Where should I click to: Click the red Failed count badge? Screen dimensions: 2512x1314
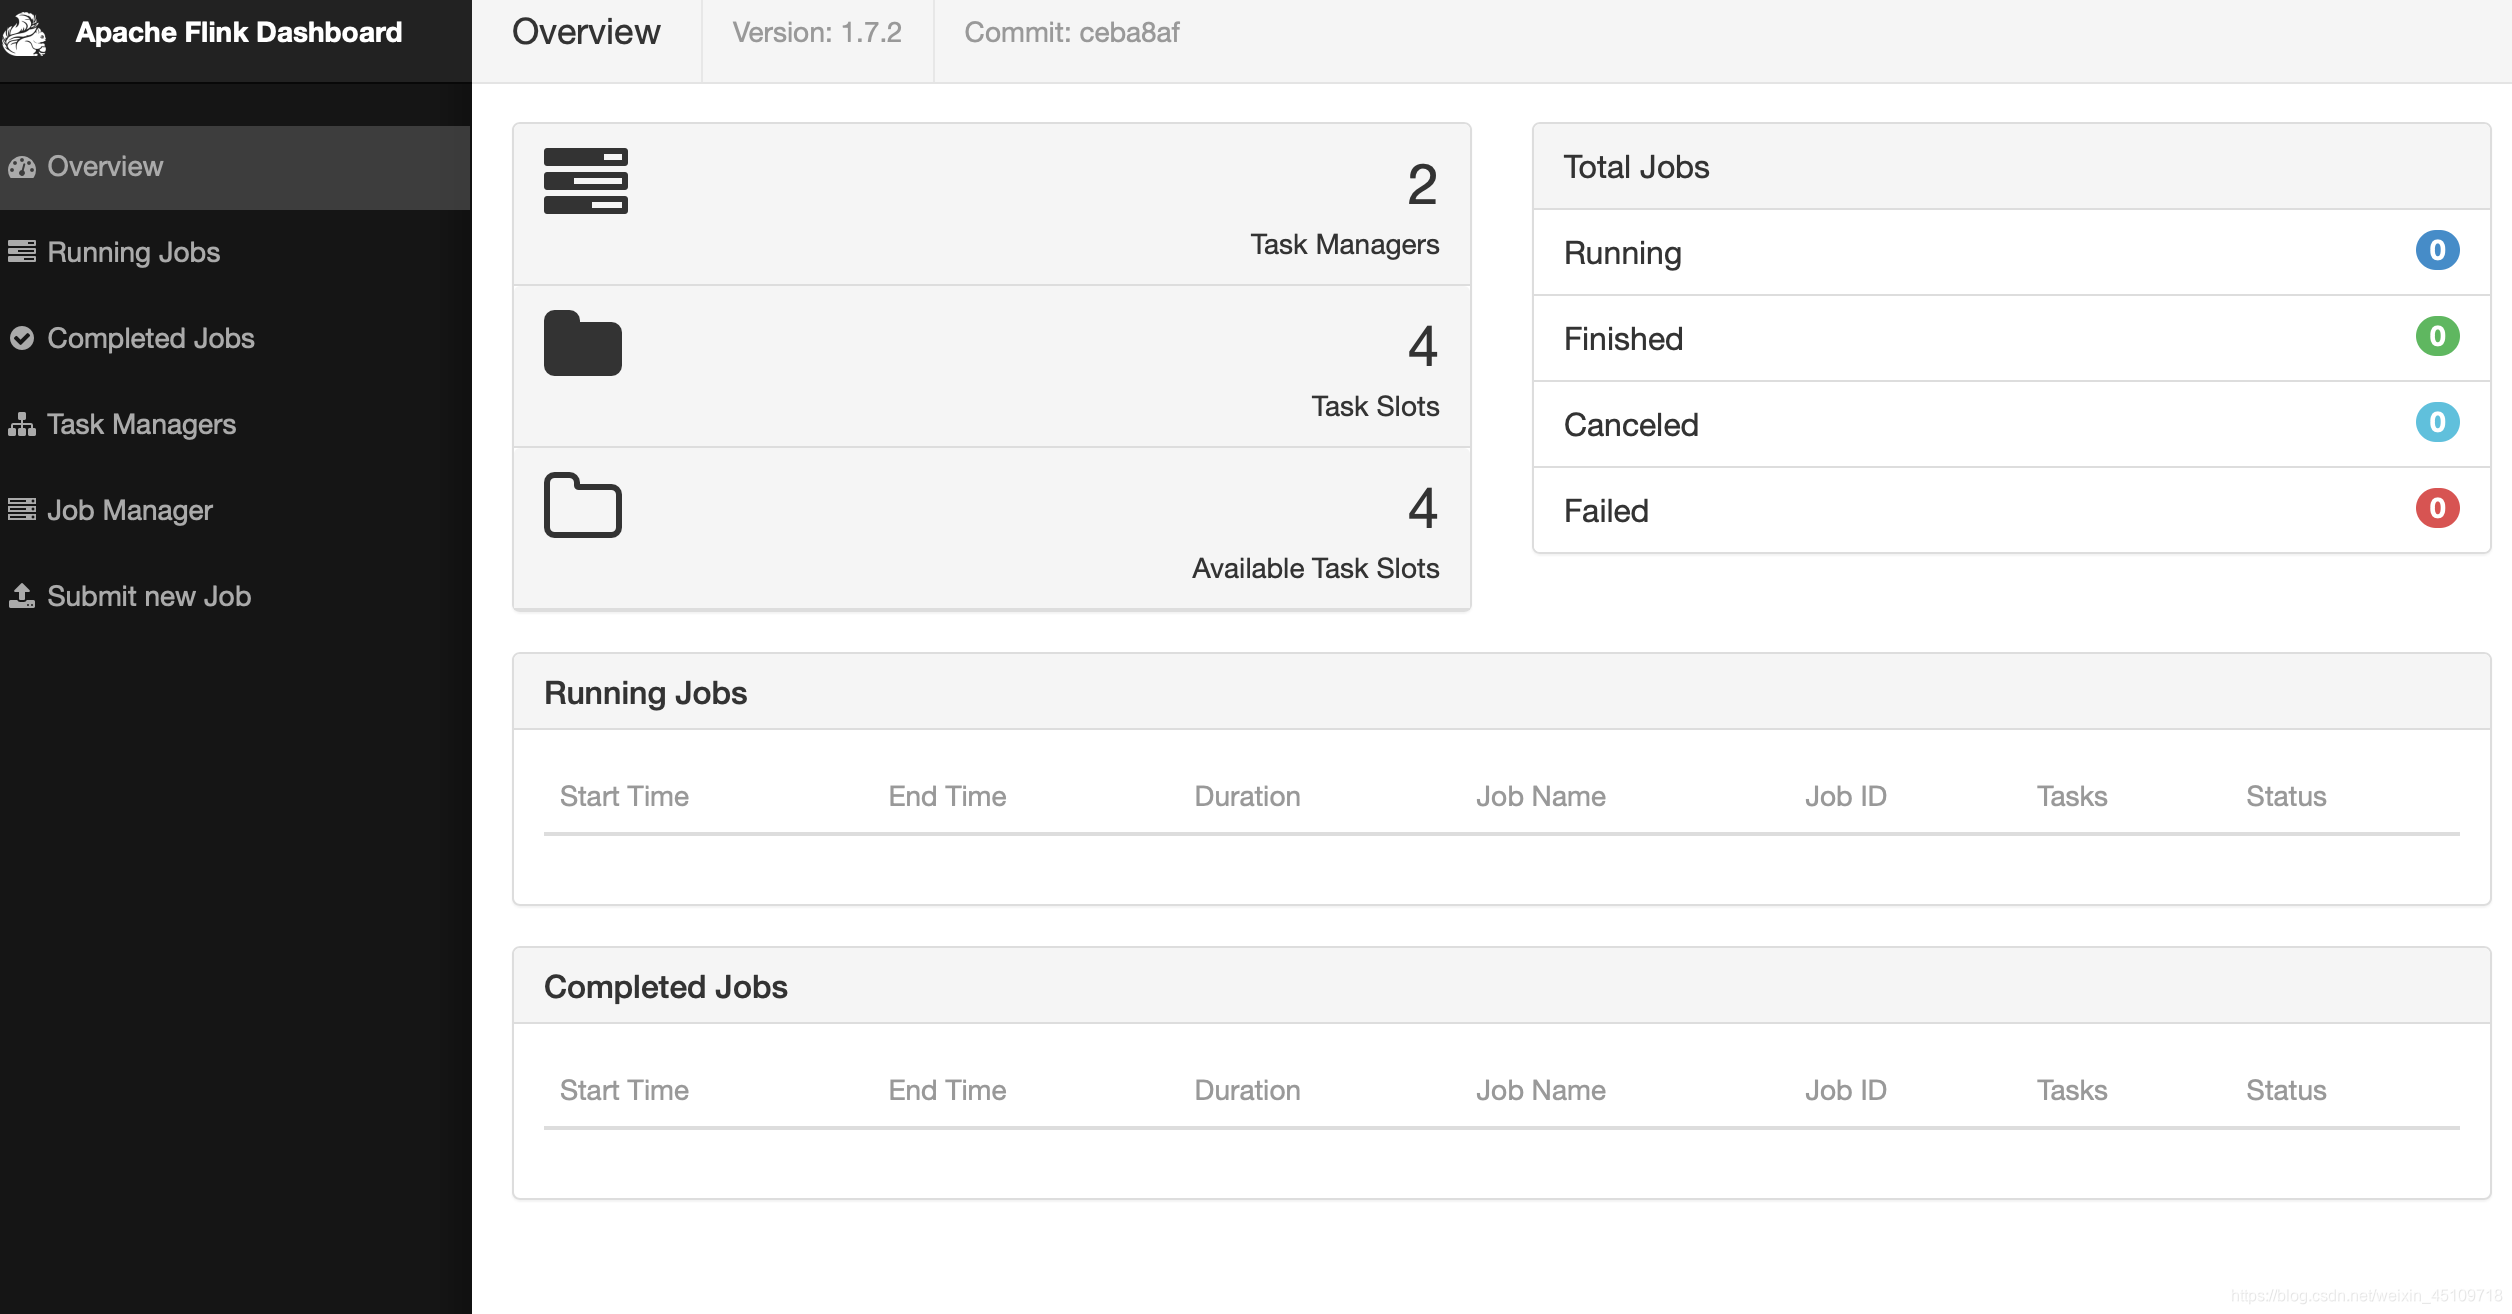pos(2438,508)
